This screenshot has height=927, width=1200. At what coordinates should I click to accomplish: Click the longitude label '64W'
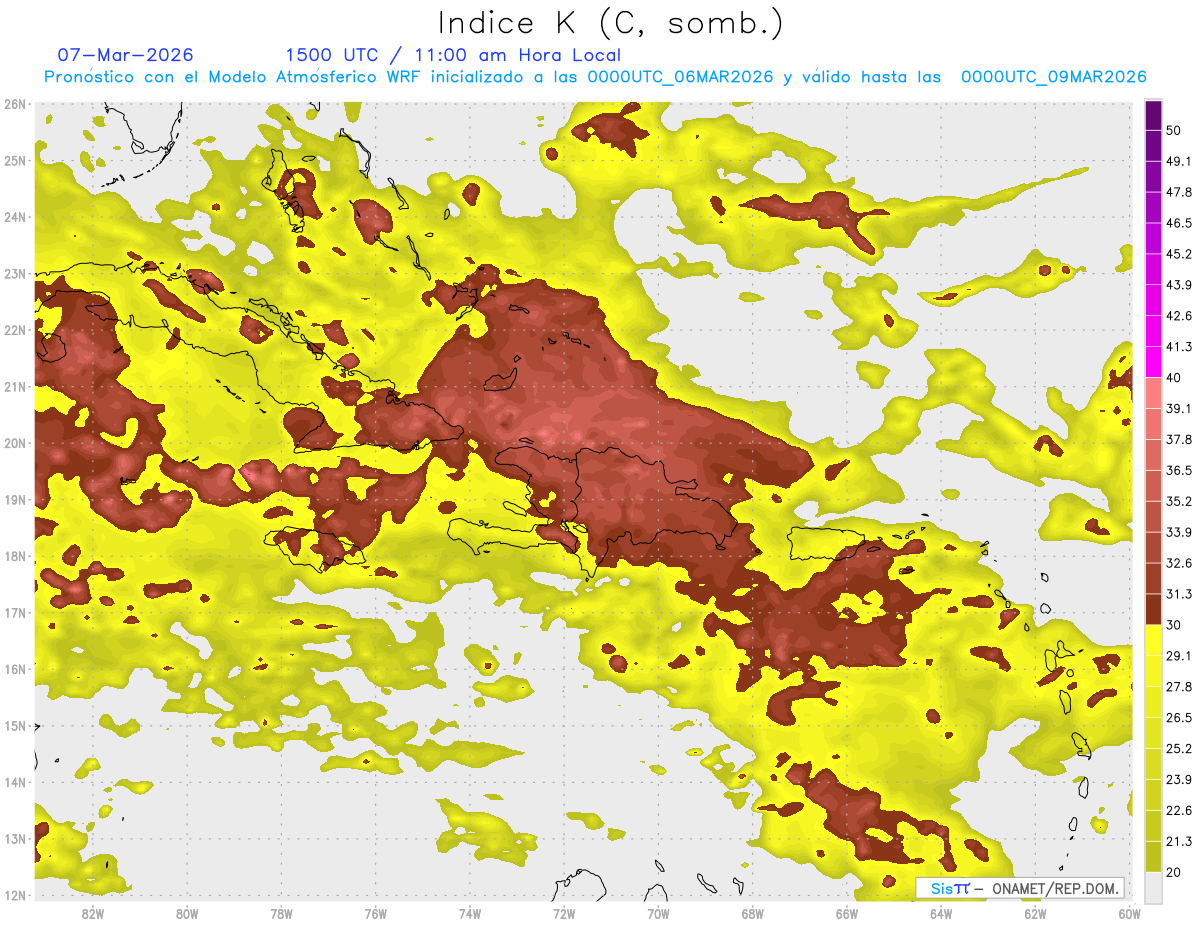[941, 914]
